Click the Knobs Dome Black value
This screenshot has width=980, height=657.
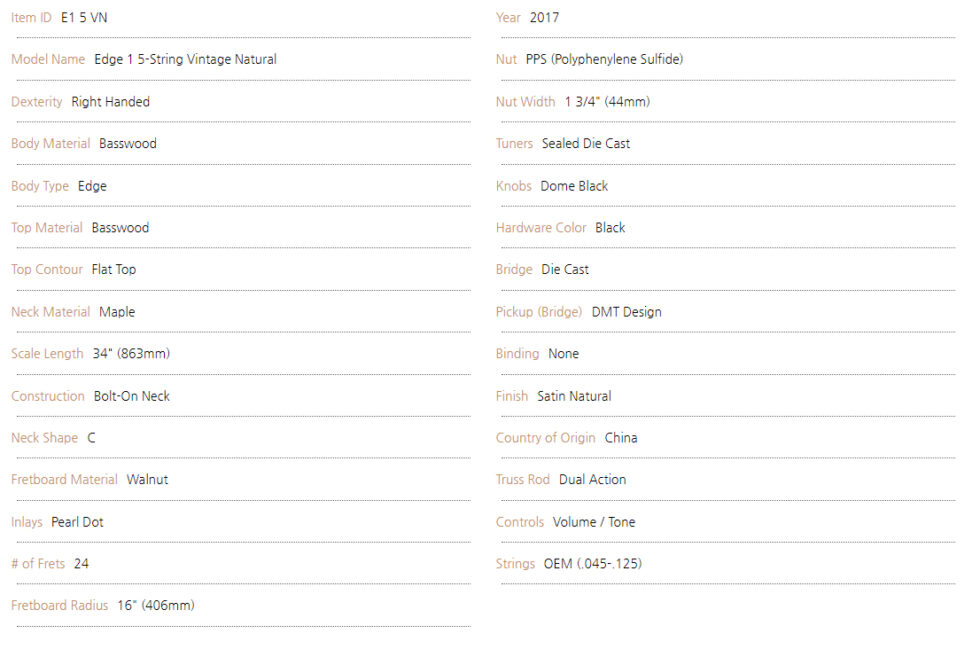[574, 186]
